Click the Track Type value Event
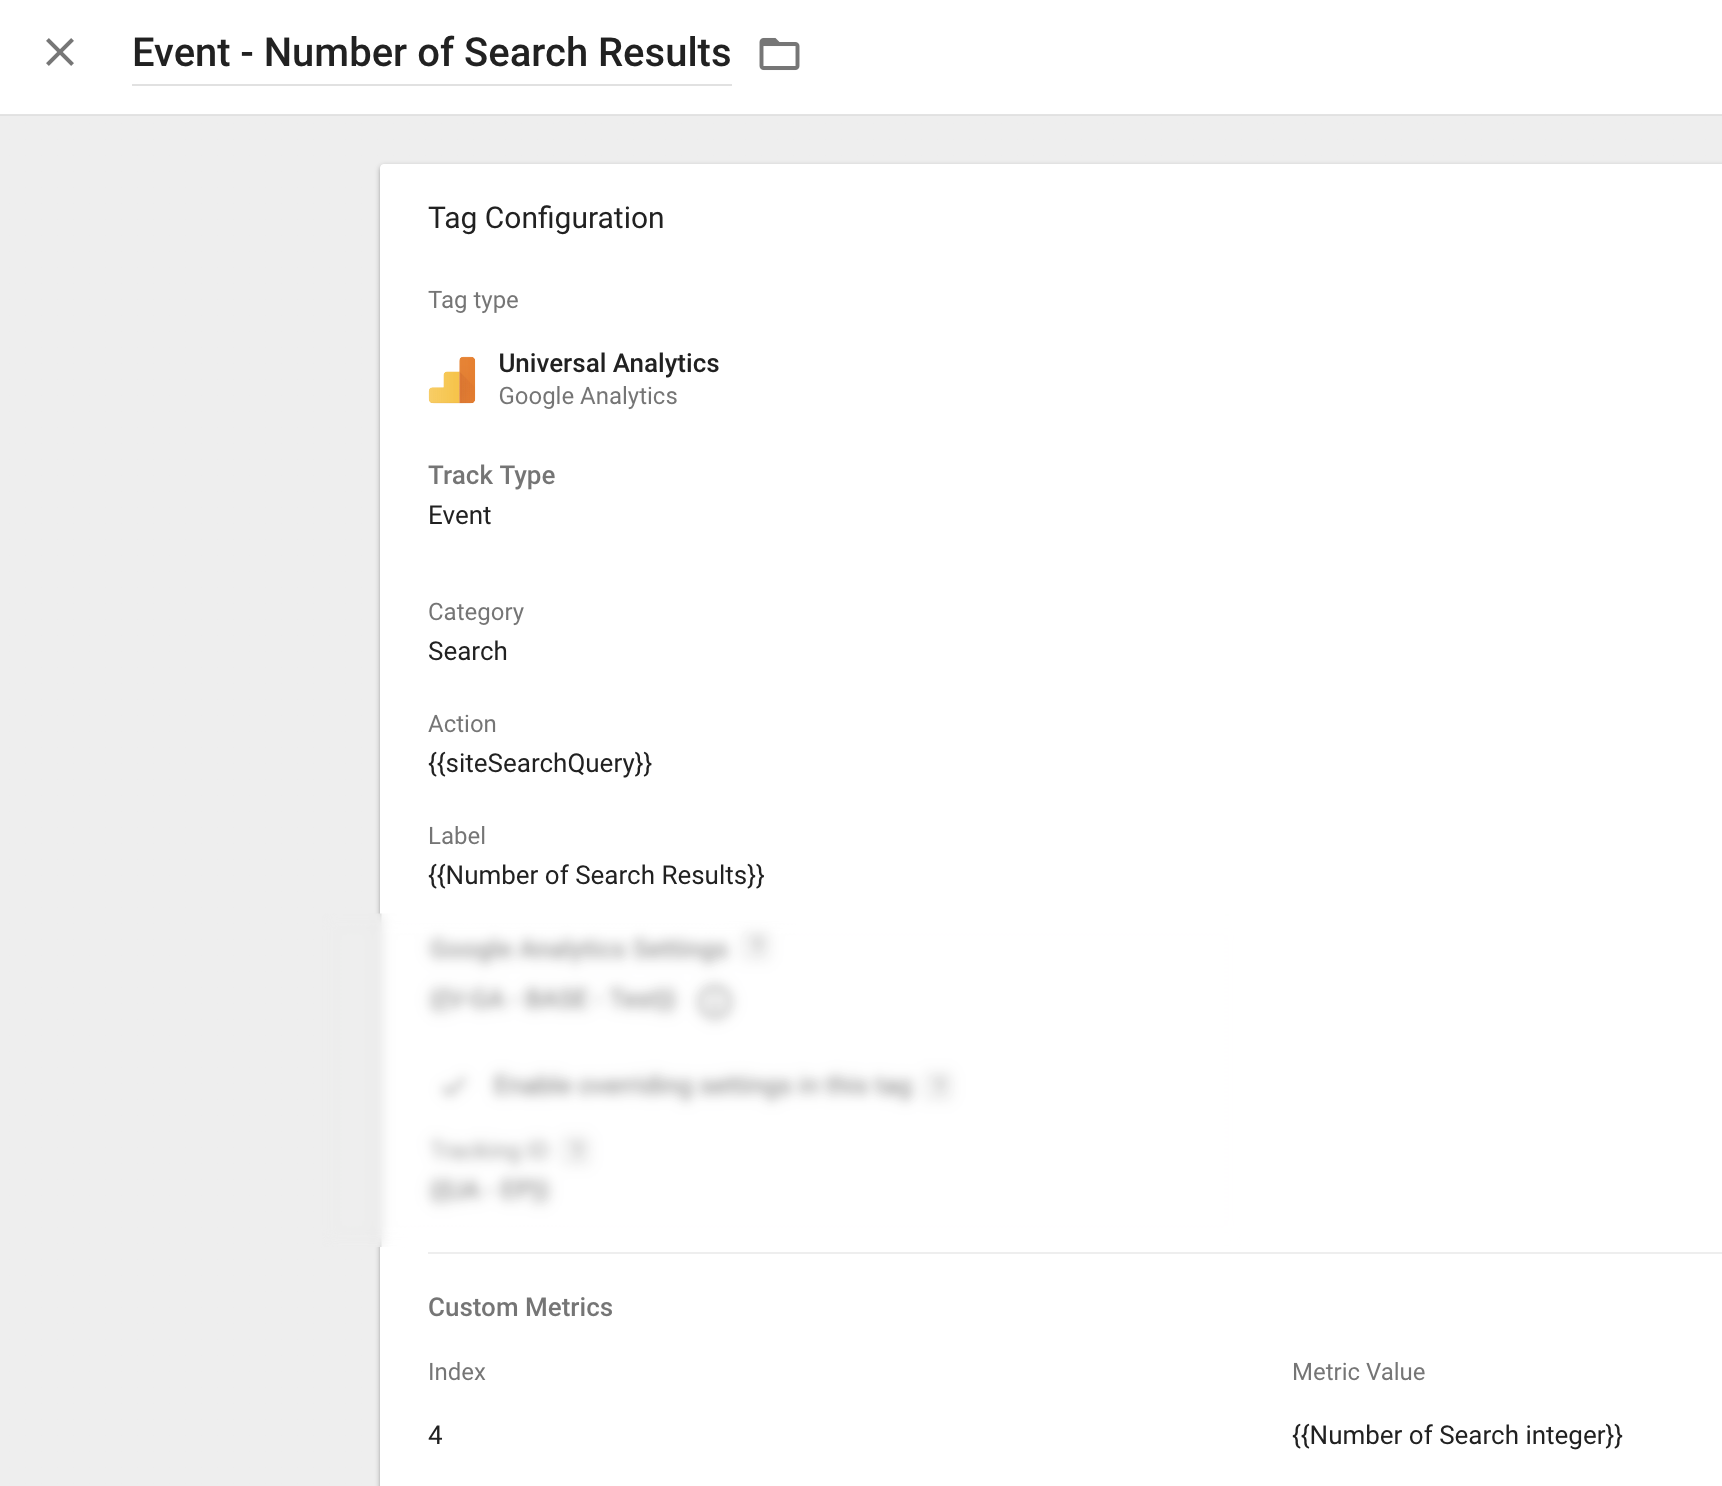The image size is (1722, 1486). [459, 515]
